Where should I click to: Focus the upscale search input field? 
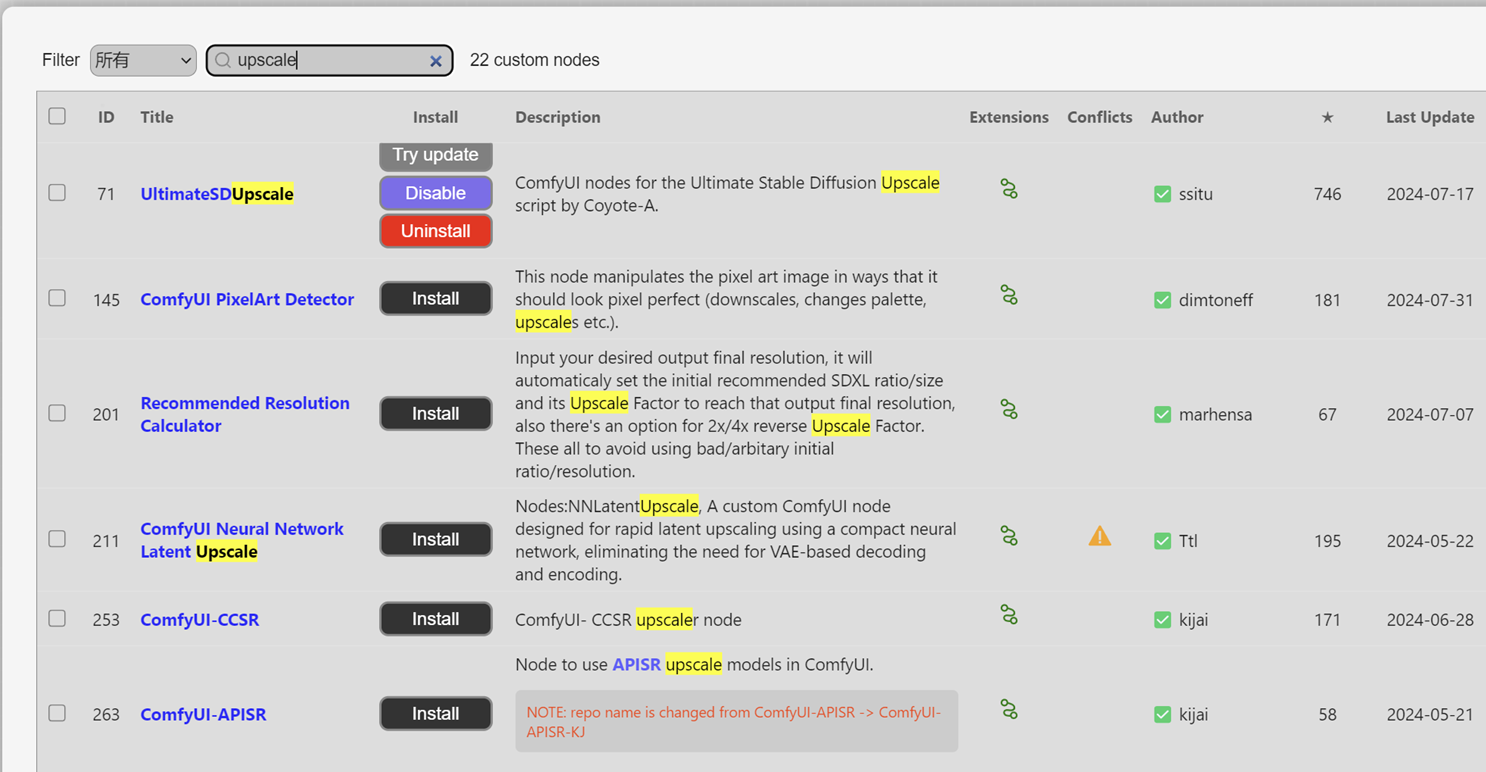tap(330, 60)
